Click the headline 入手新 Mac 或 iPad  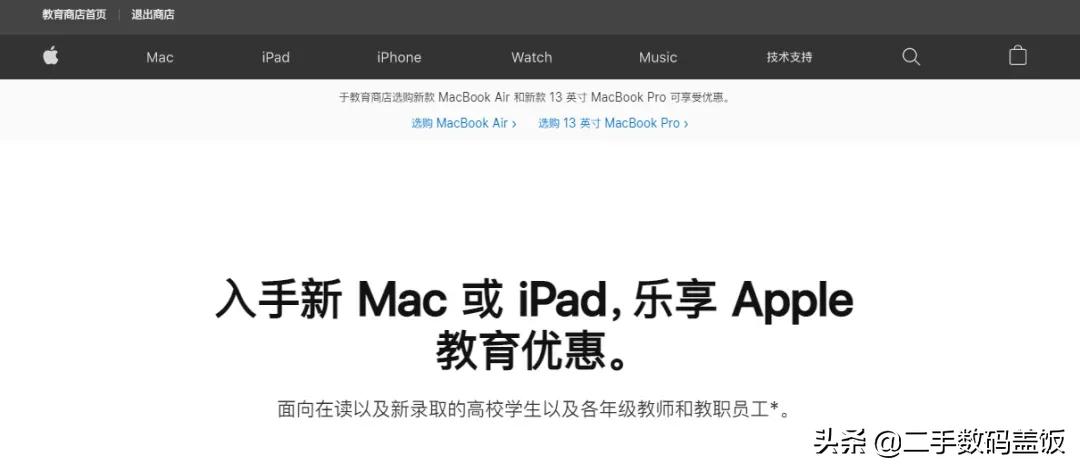534,326
